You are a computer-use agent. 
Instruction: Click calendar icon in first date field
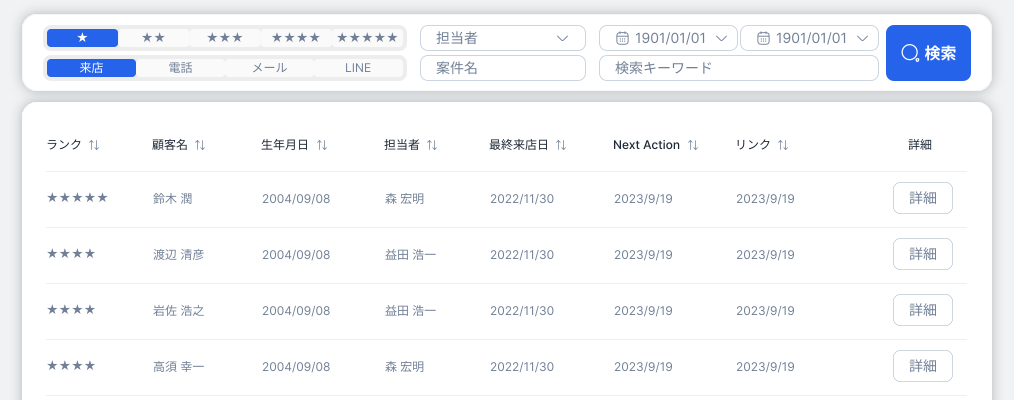pos(621,38)
